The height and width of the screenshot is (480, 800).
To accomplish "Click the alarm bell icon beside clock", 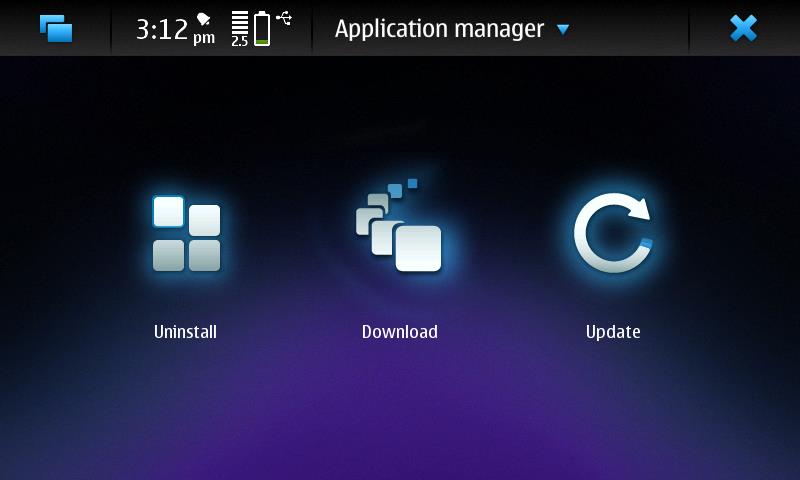I will pos(204,19).
